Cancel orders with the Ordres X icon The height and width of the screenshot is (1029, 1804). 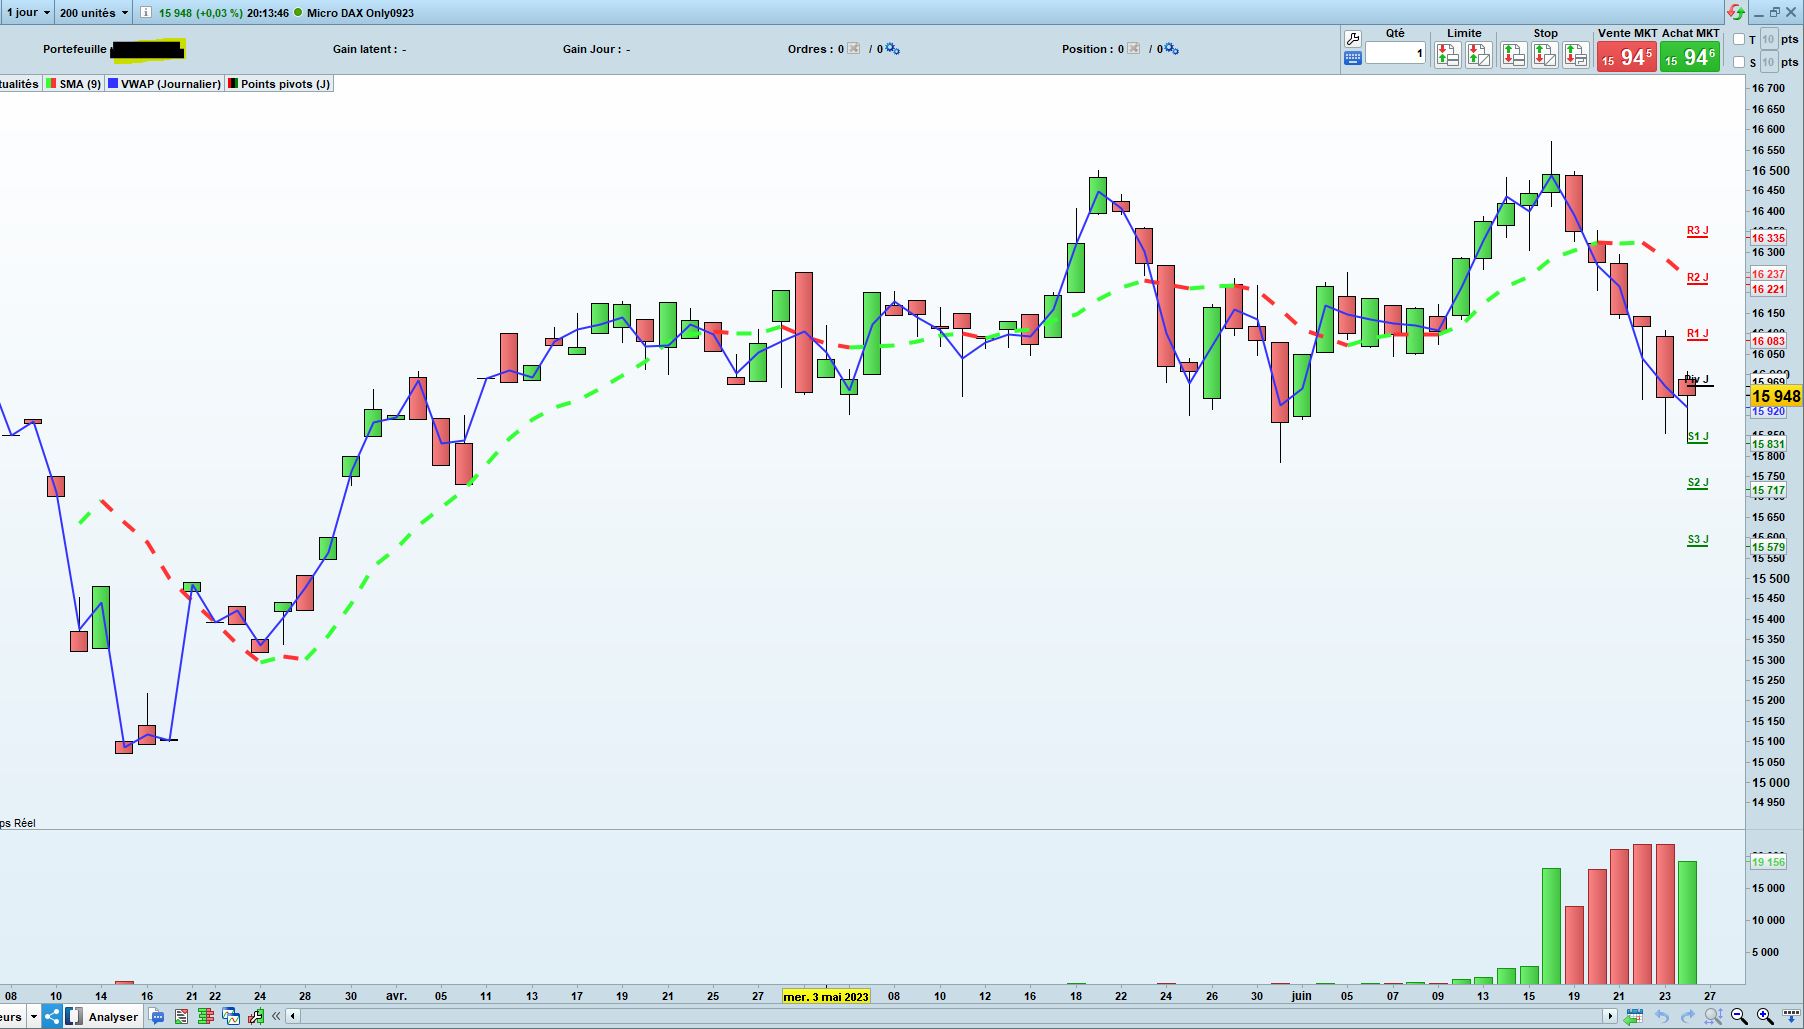tap(853, 48)
